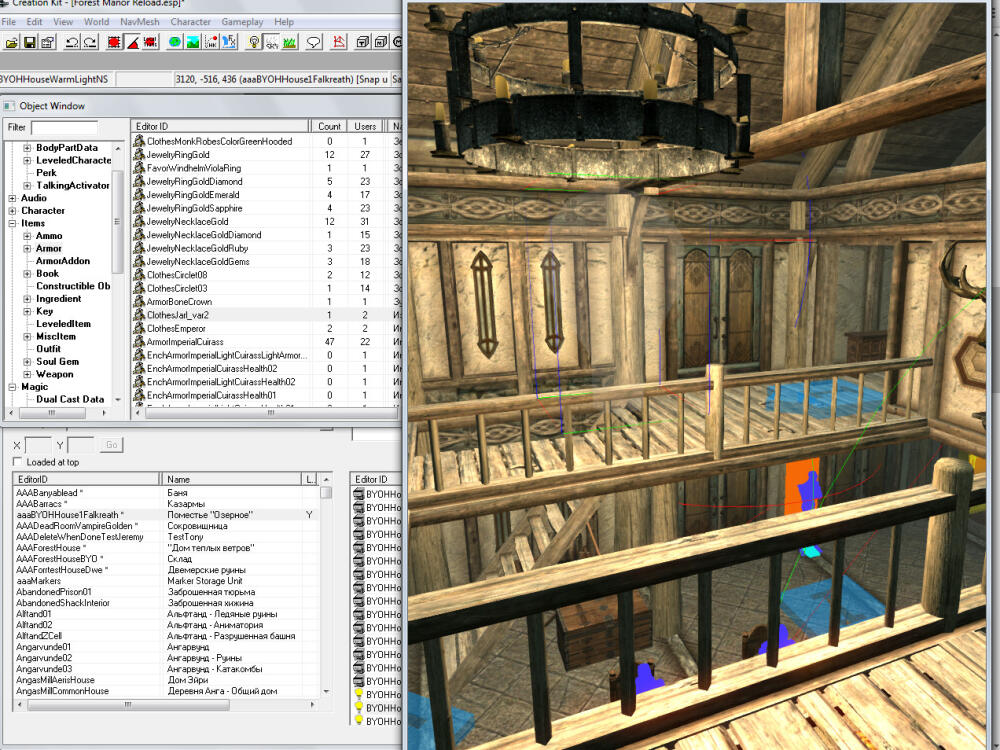Screen dimensions: 1000x750
Task: Click the Object Window Filter input field
Action: 64,128
